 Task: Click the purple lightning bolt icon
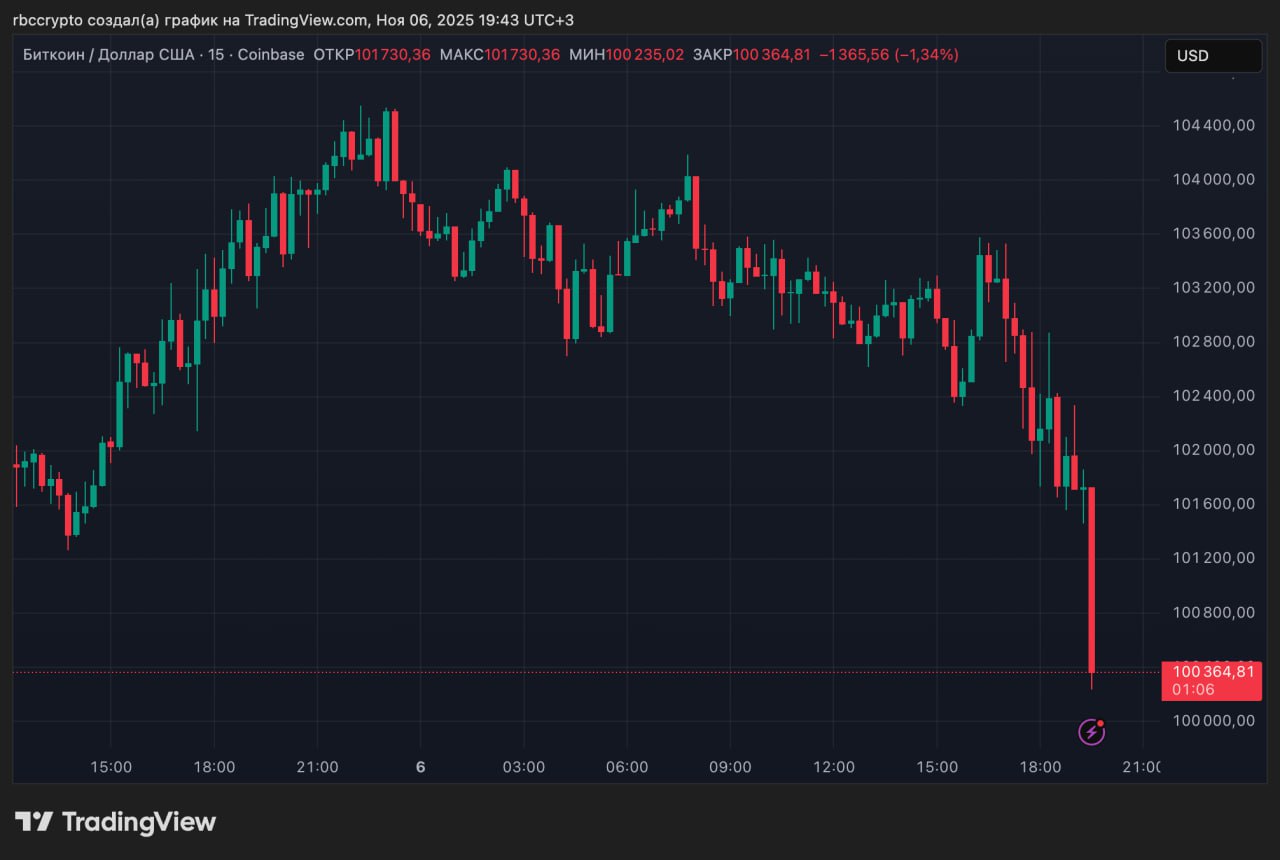[1091, 732]
